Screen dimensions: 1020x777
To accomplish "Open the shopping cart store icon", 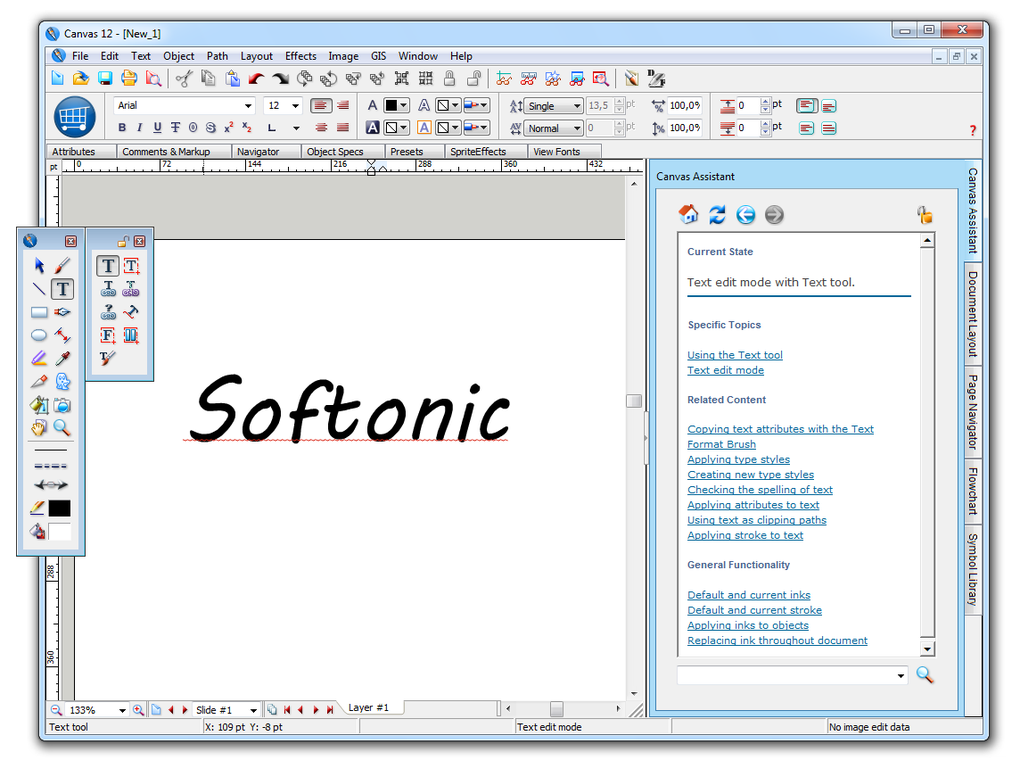I will [75, 117].
